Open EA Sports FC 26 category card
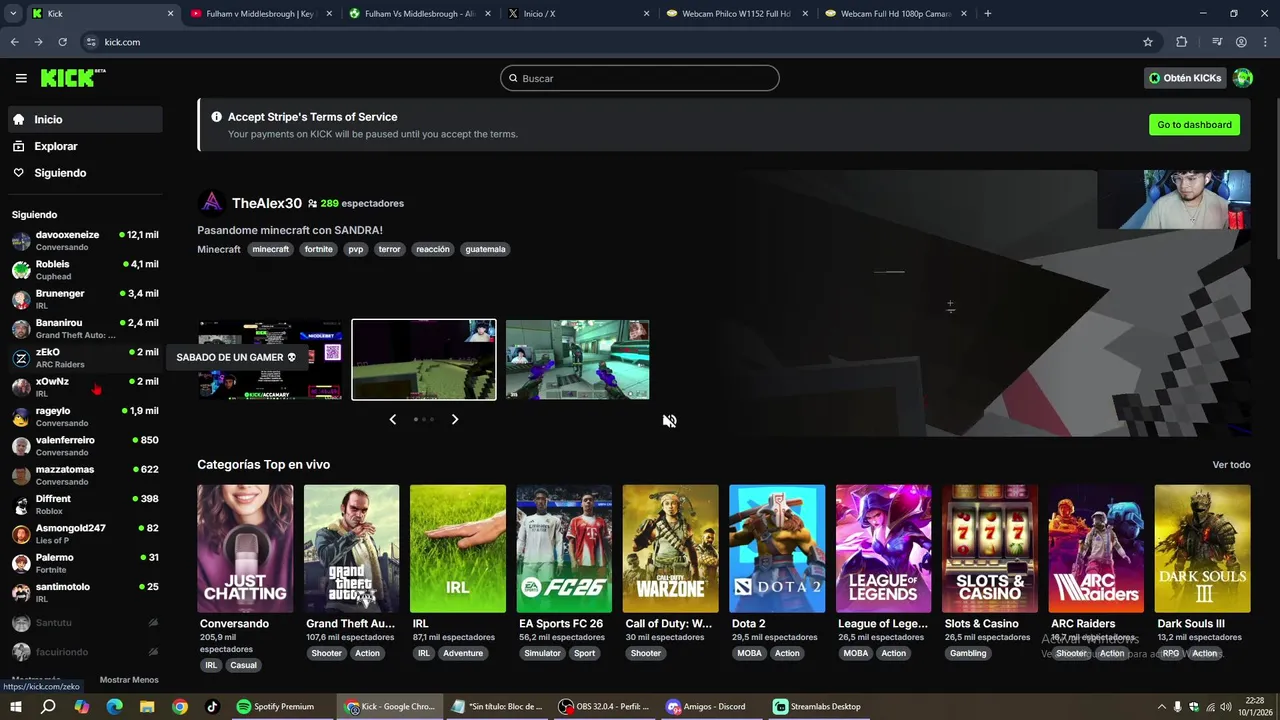 (564, 549)
